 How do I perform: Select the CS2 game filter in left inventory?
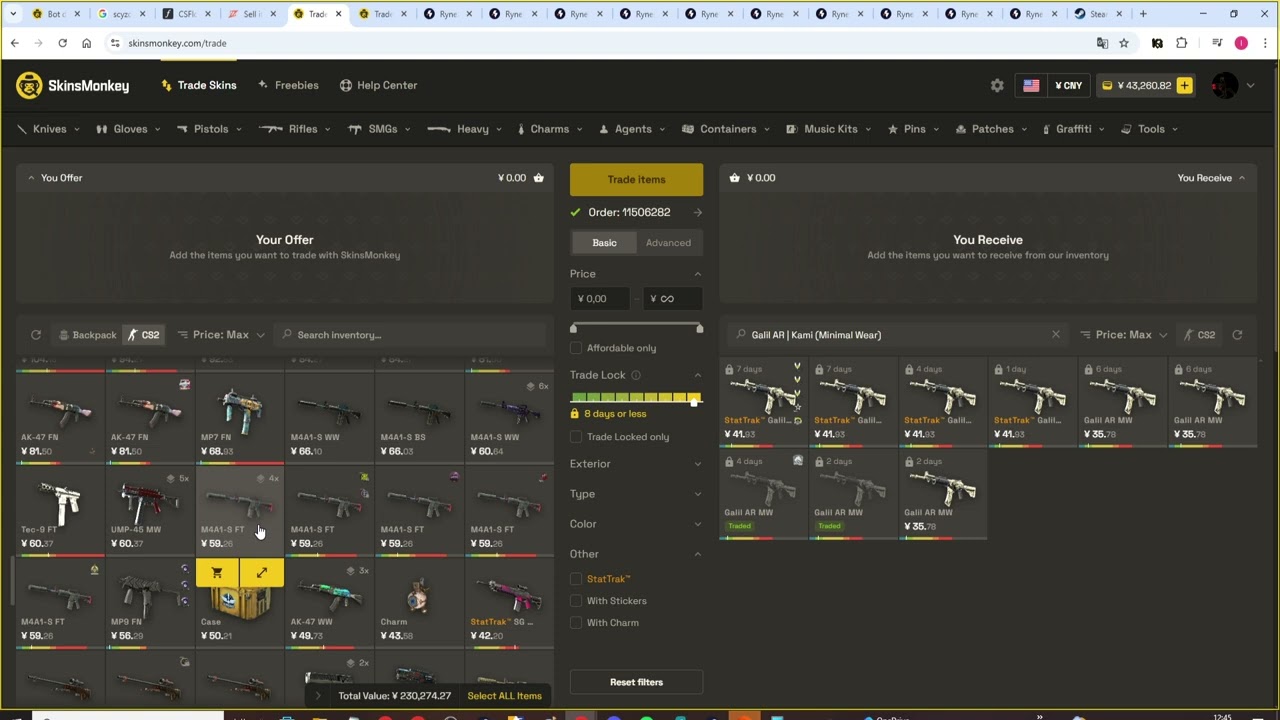click(143, 335)
